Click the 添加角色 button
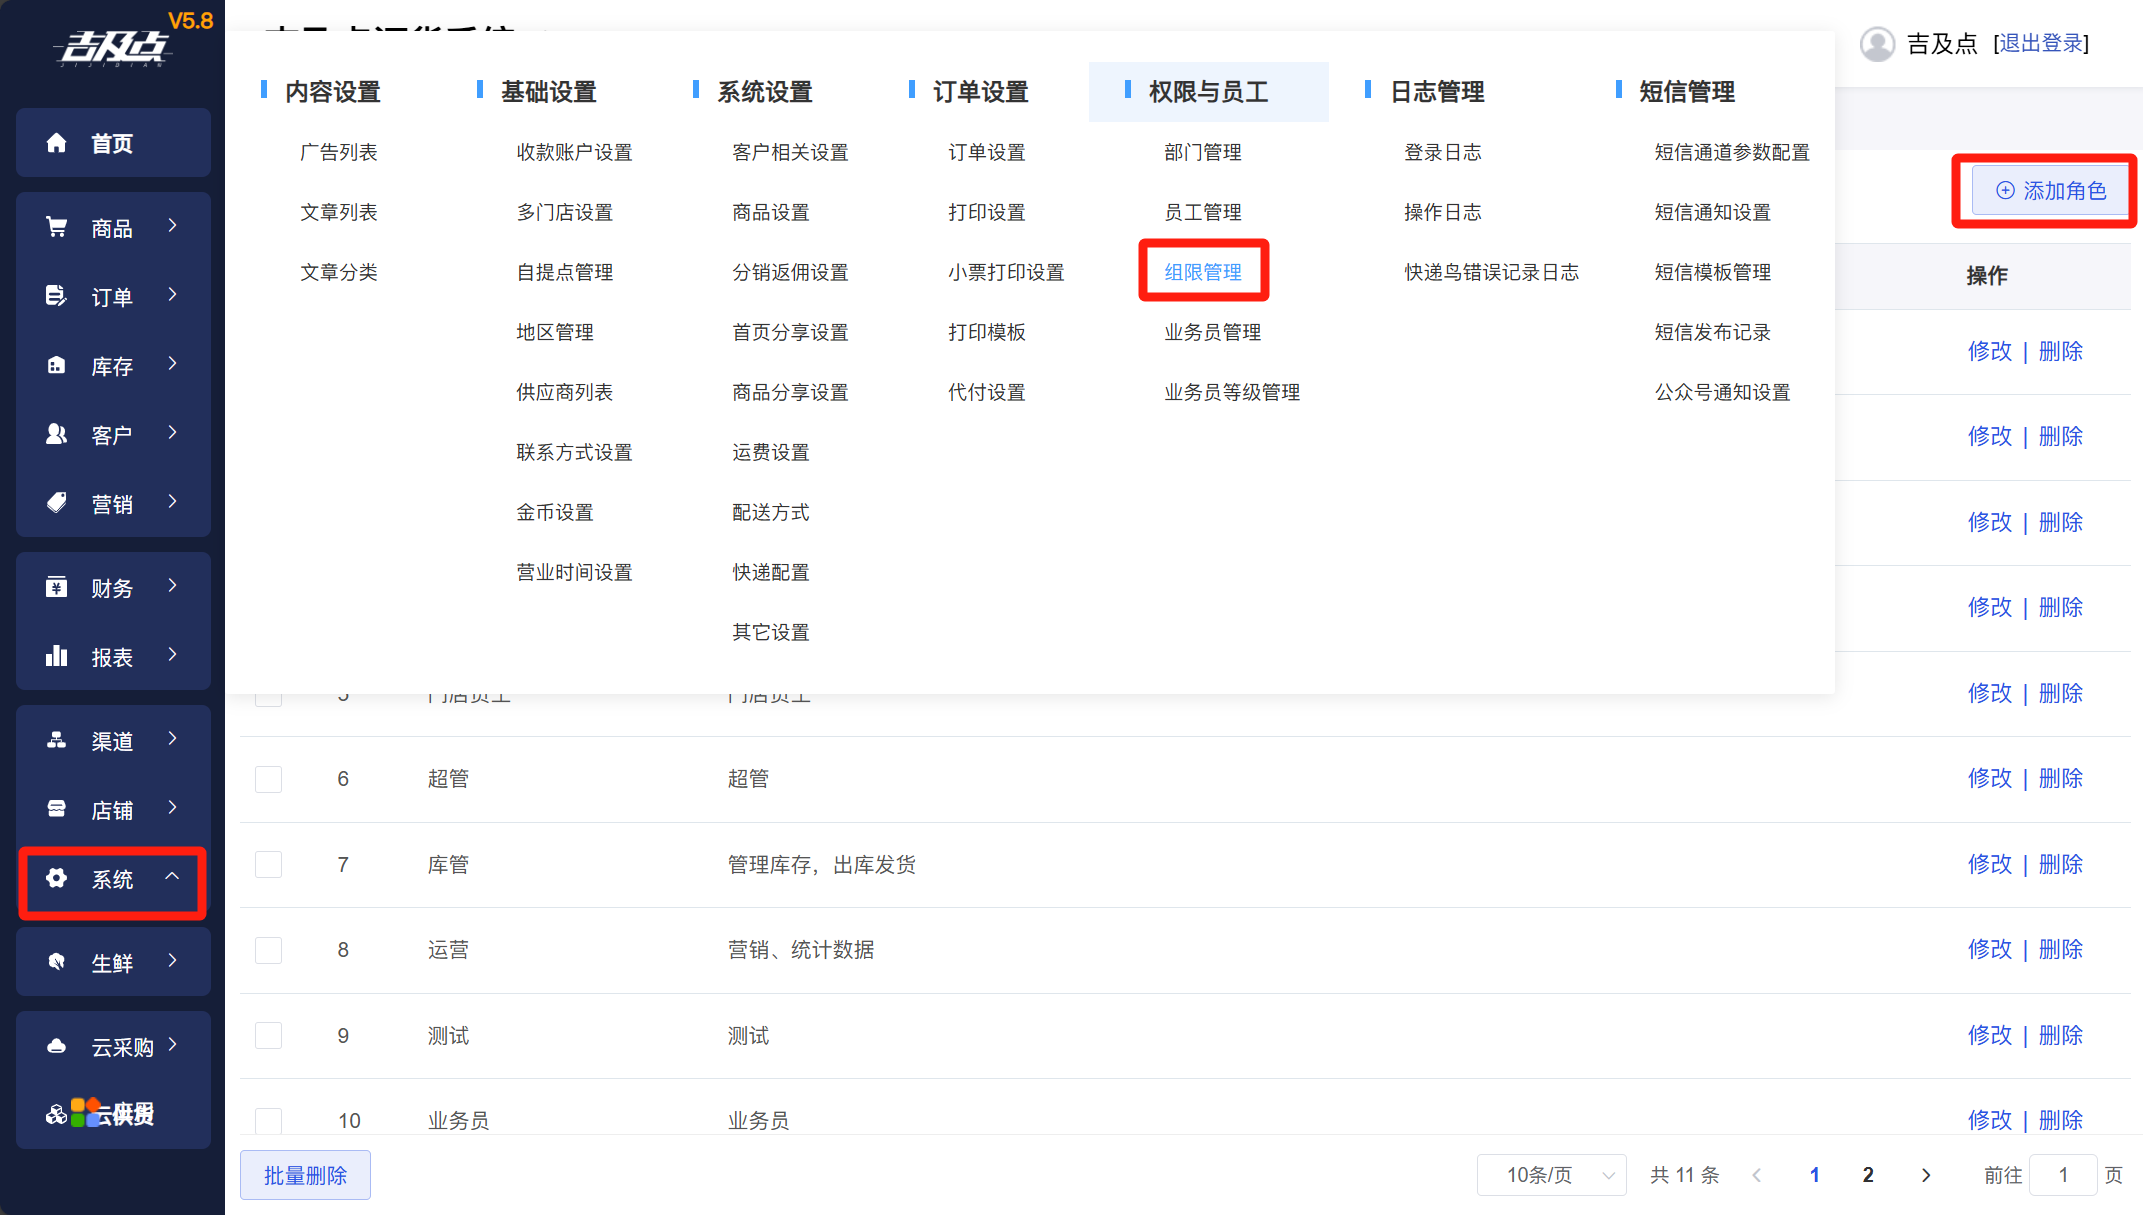 (x=2050, y=190)
